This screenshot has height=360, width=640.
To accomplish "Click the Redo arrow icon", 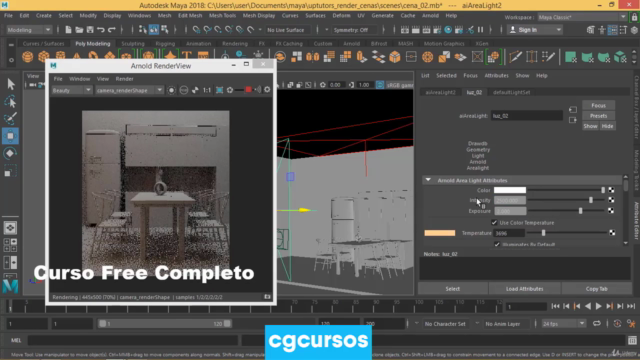I will click(111, 30).
